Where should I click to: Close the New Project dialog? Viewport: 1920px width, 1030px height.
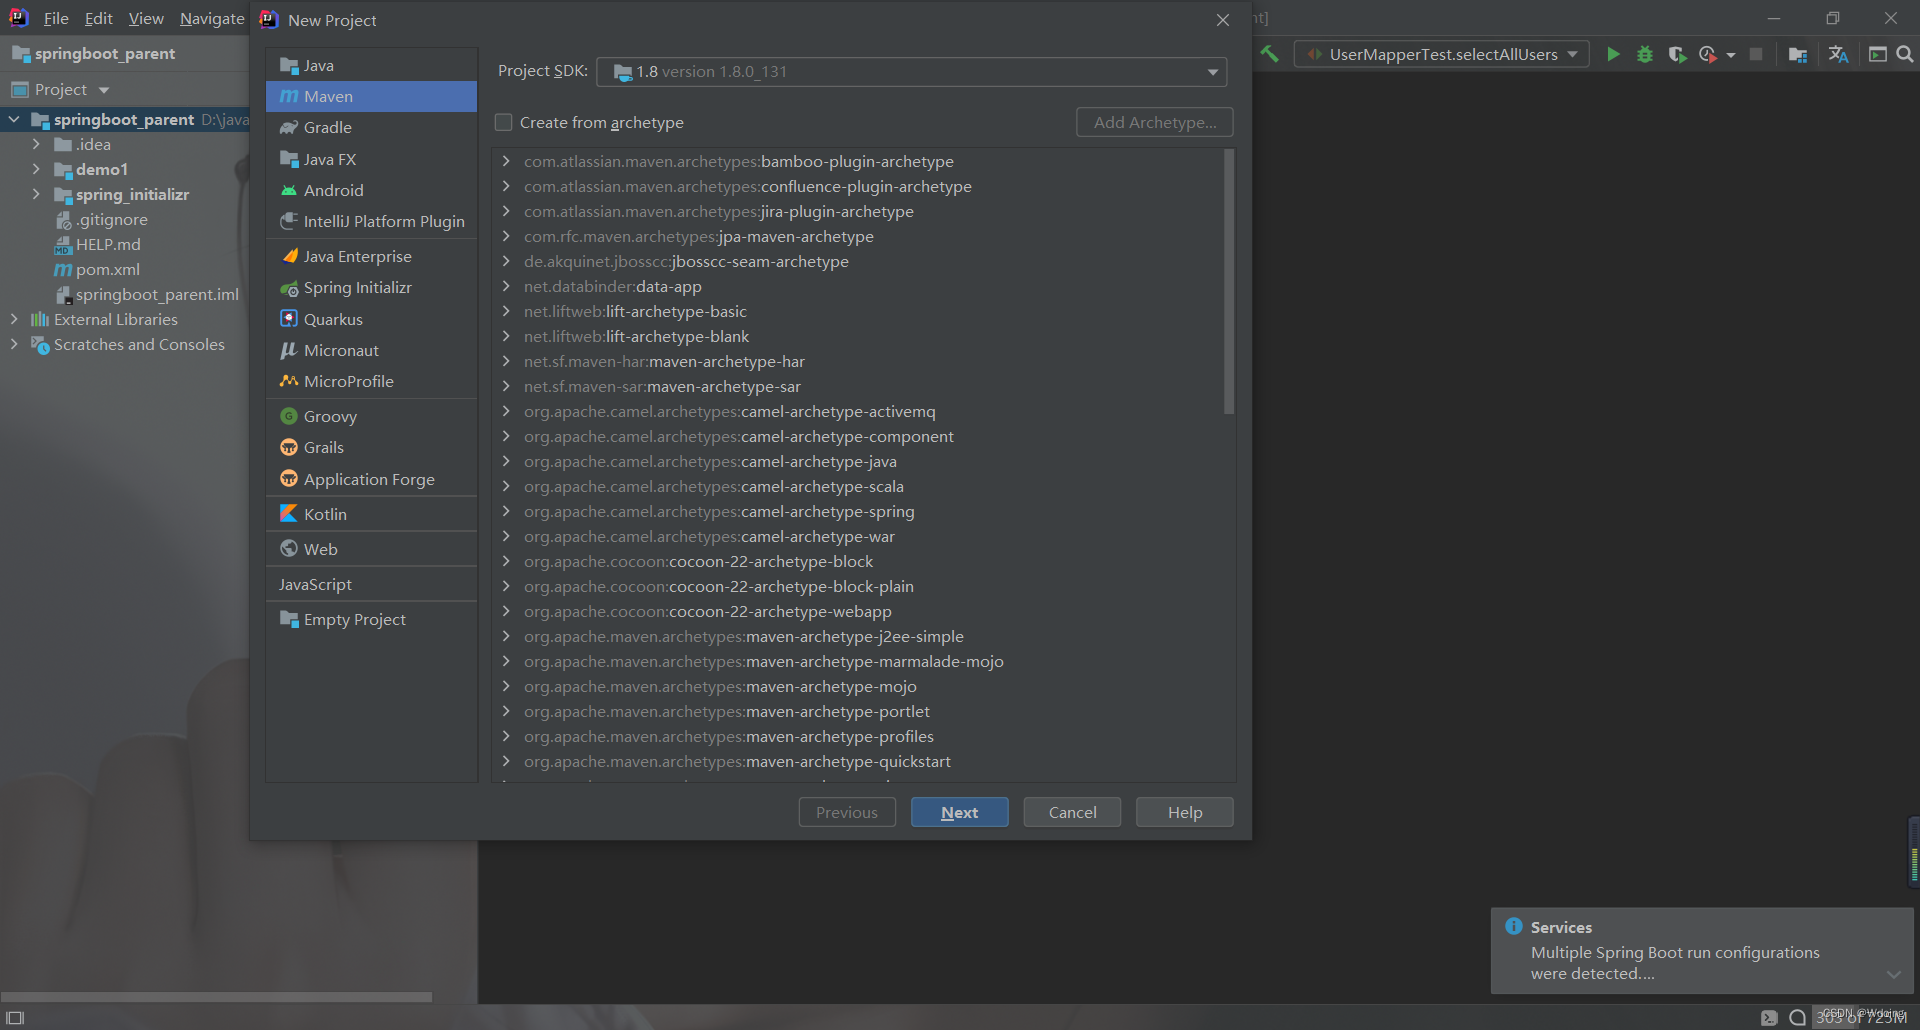tap(1223, 20)
